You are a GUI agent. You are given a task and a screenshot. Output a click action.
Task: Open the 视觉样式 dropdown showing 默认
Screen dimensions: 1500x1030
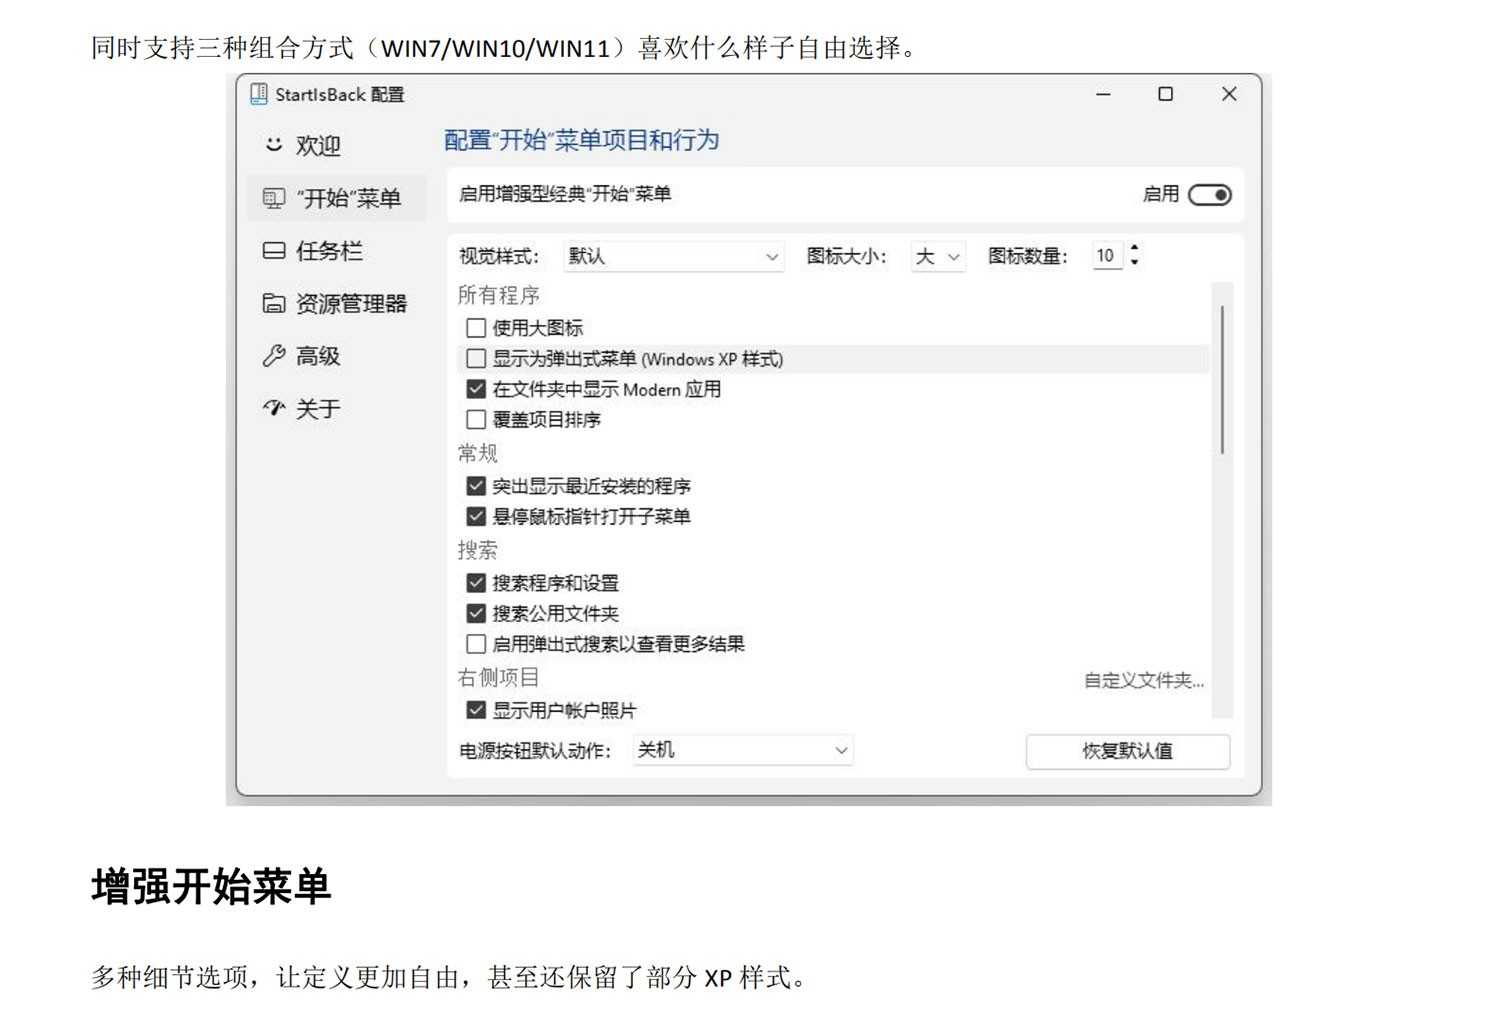(x=673, y=256)
